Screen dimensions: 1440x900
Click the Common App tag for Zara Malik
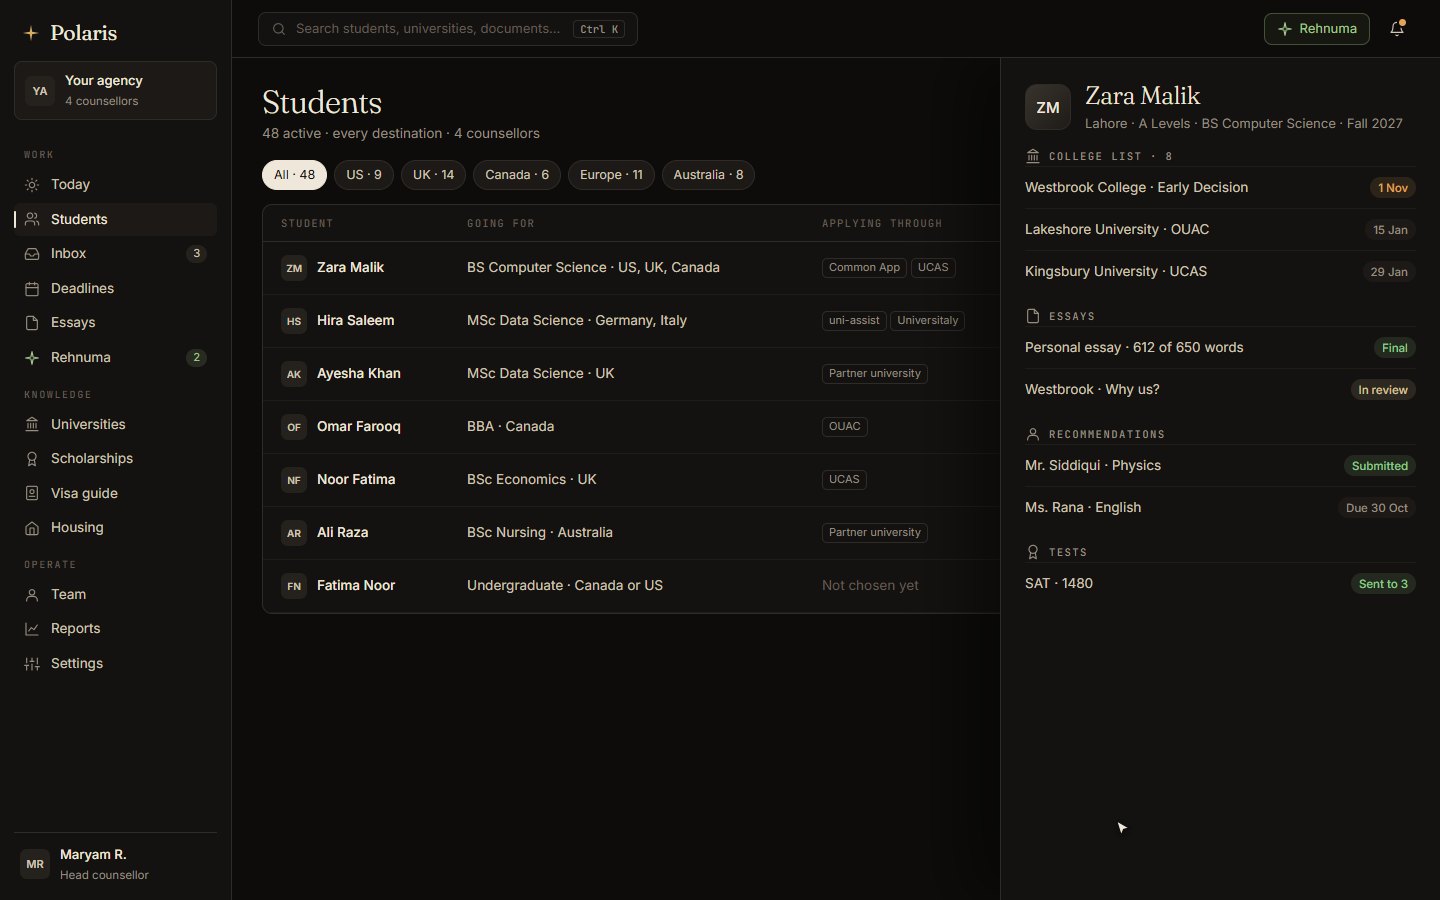864,268
